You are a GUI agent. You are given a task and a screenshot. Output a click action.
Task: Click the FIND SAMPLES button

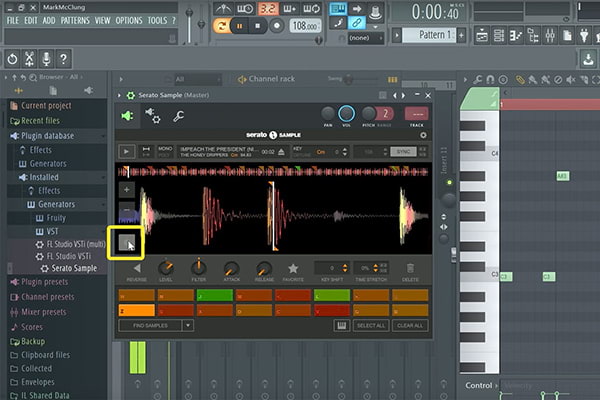150,326
